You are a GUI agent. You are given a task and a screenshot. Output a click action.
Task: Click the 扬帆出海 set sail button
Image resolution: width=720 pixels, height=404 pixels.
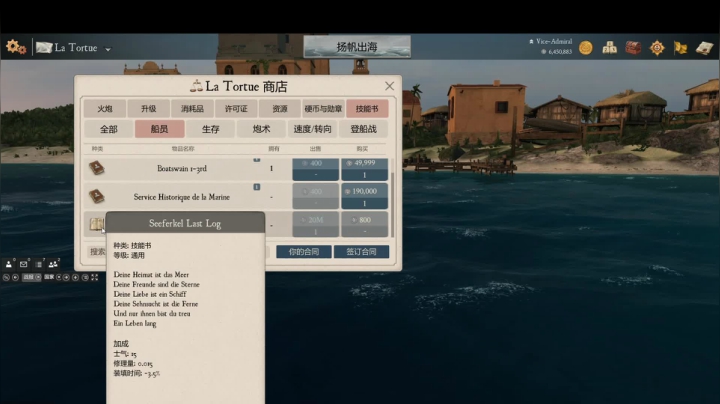[x=357, y=47]
